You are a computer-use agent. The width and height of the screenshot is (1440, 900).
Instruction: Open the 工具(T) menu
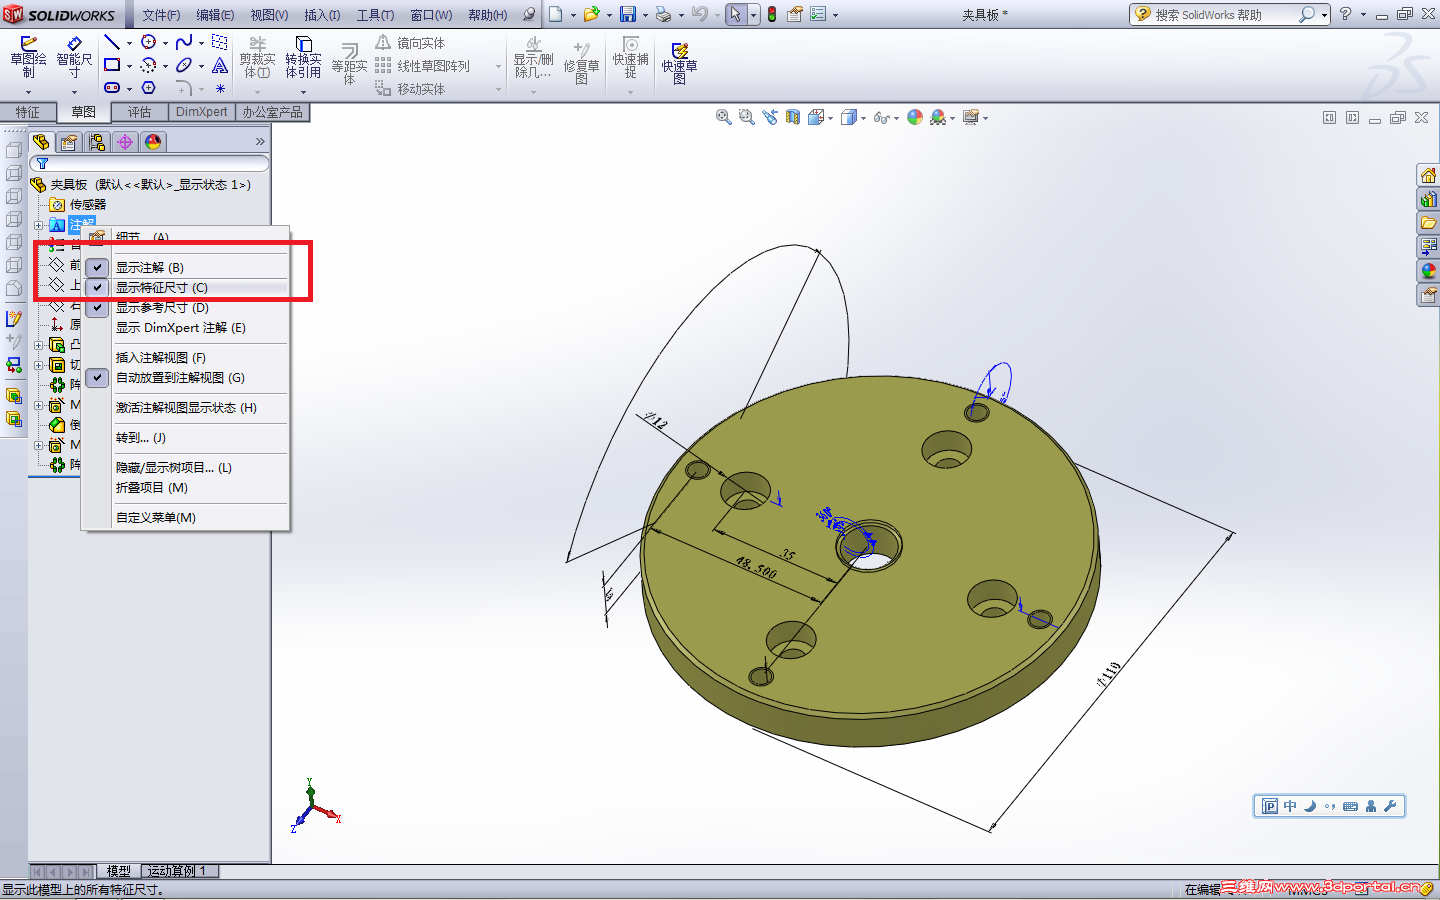tap(375, 15)
